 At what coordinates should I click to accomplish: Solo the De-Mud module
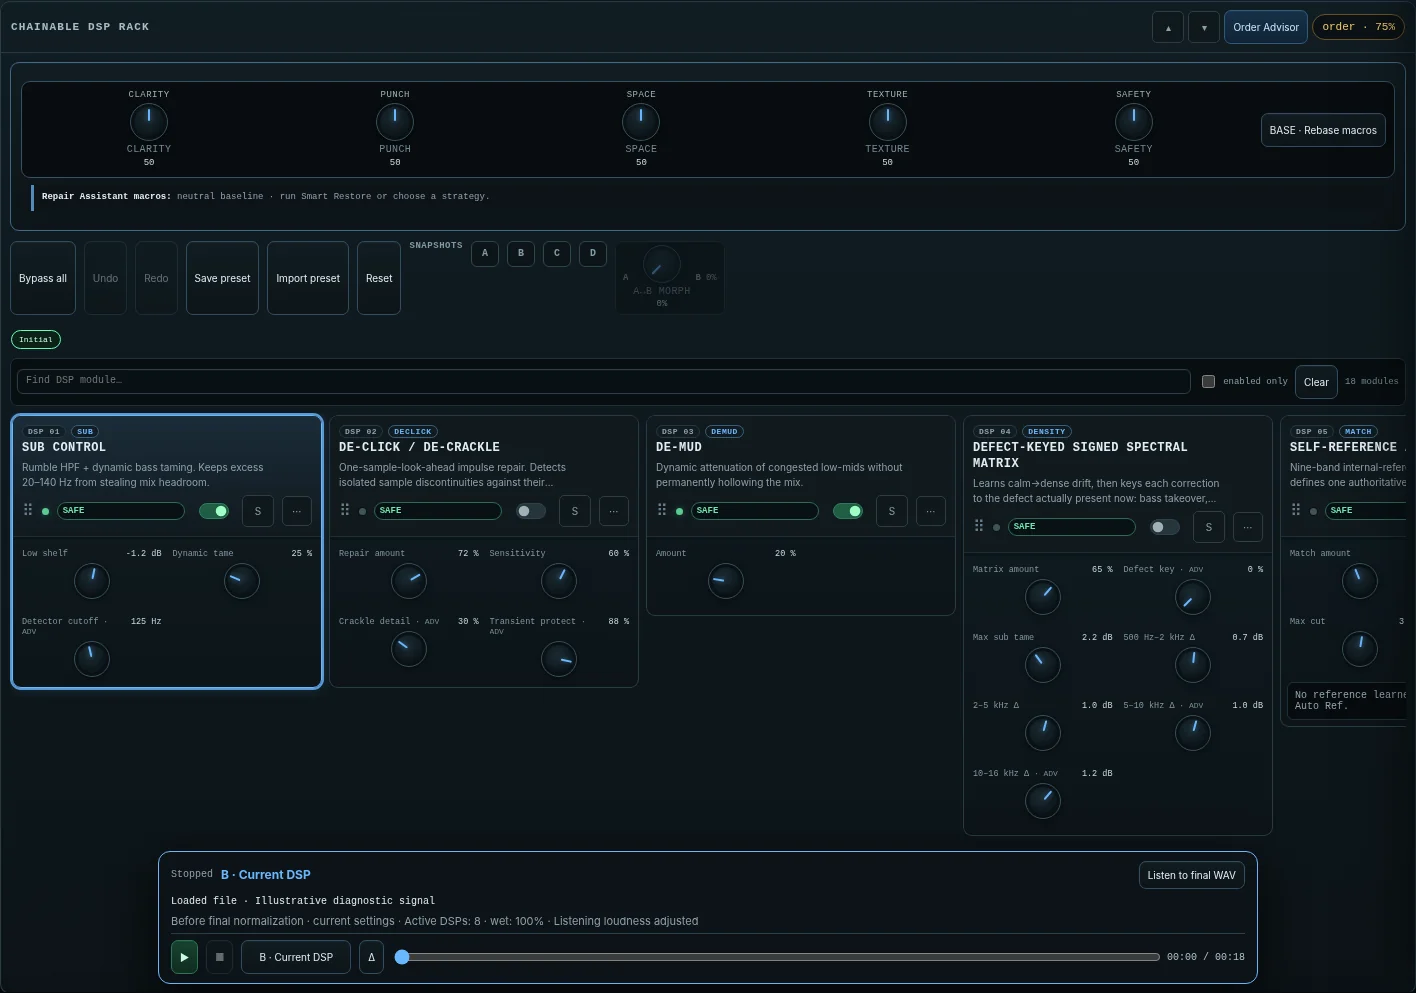[892, 511]
